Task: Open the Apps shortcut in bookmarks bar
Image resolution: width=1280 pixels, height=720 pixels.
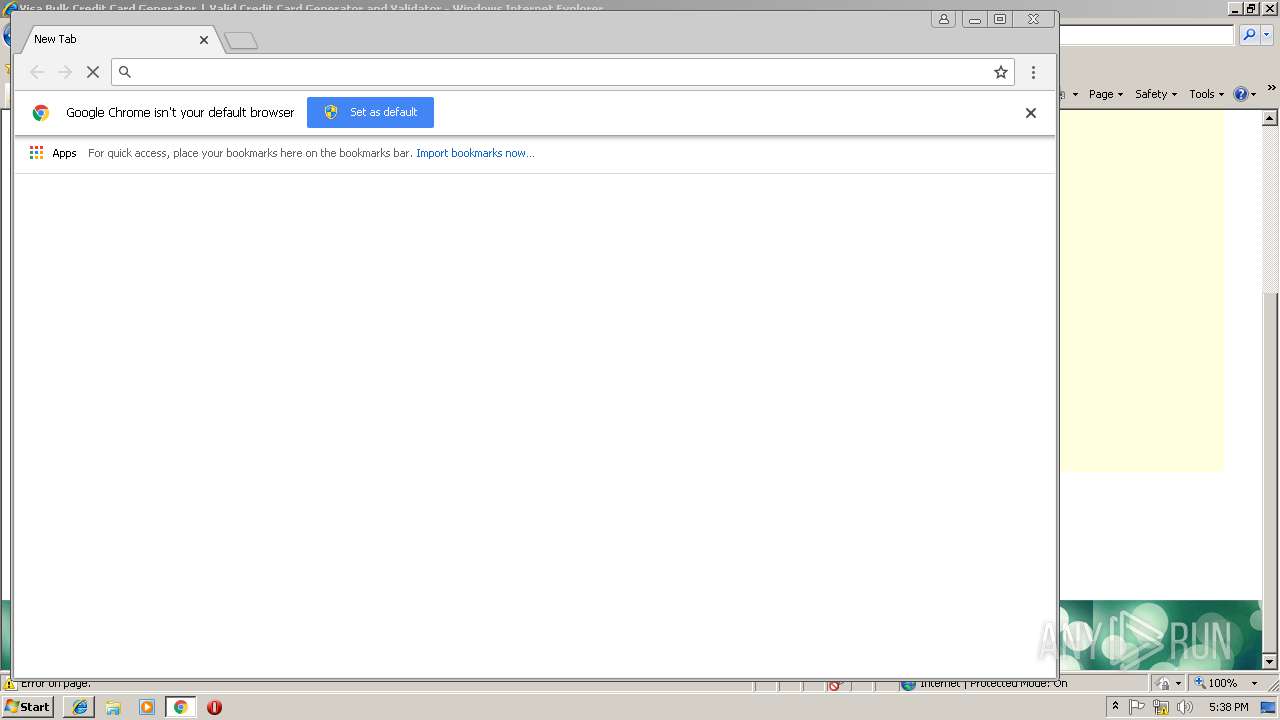Action: pyautogui.click(x=53, y=153)
